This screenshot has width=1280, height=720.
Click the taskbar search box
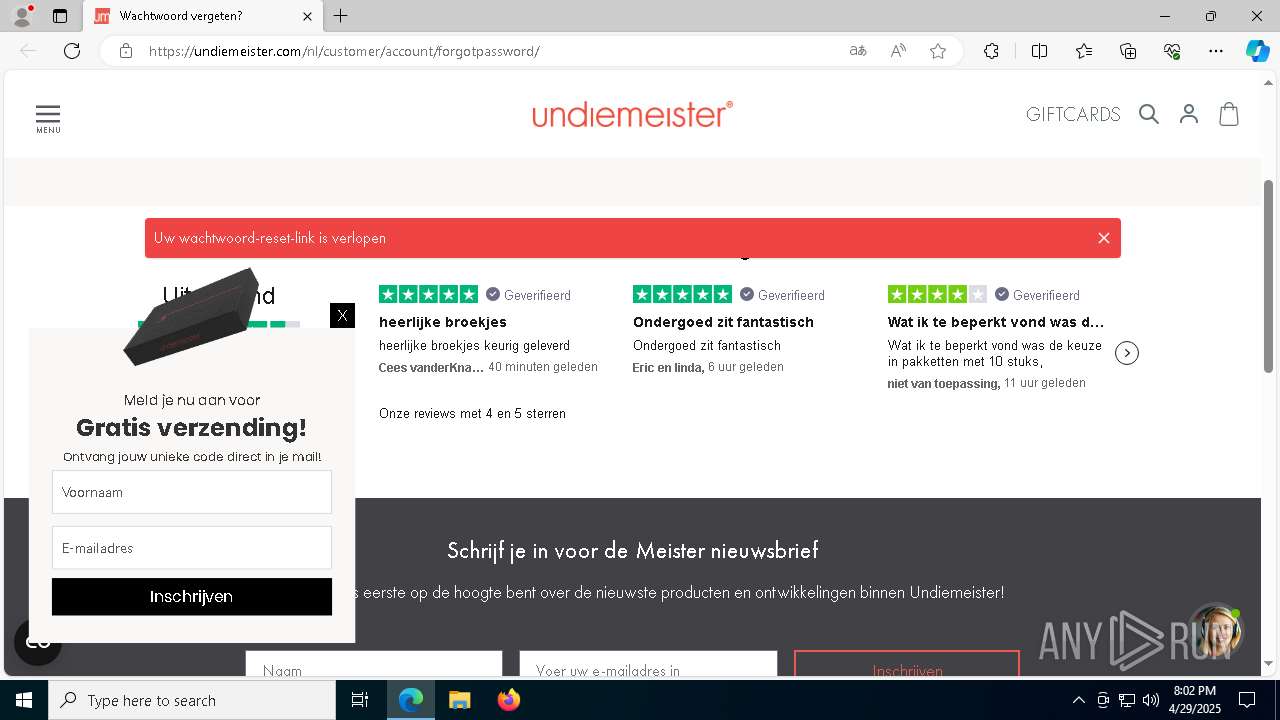[x=192, y=700]
